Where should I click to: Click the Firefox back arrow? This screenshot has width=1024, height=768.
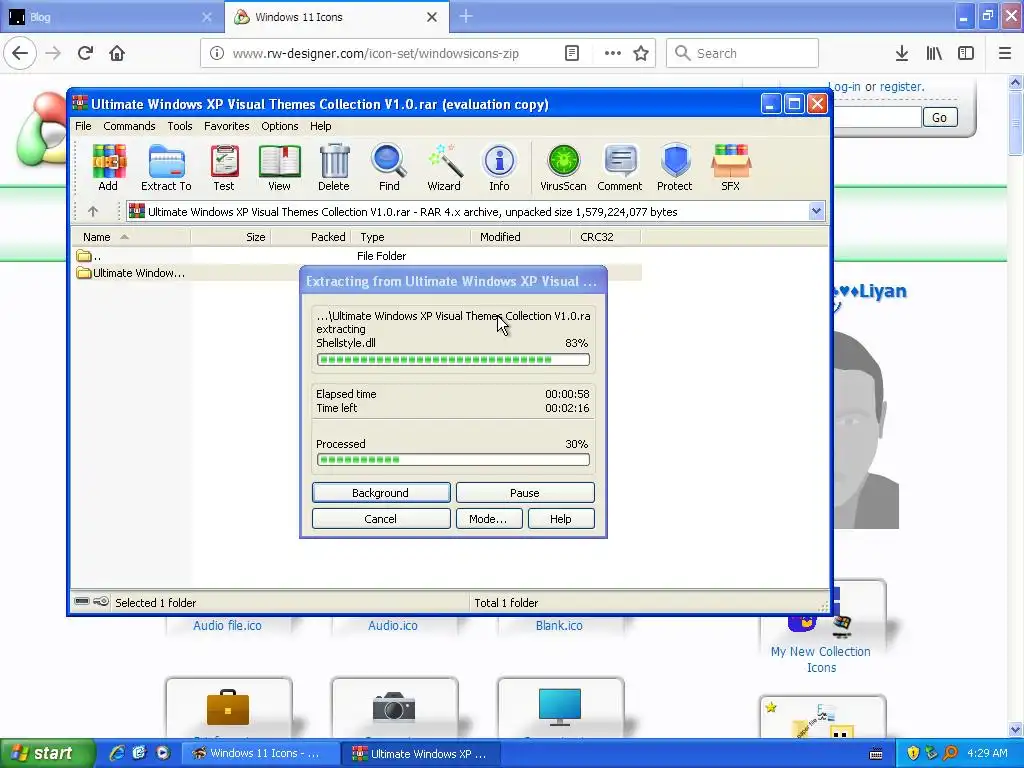20,53
